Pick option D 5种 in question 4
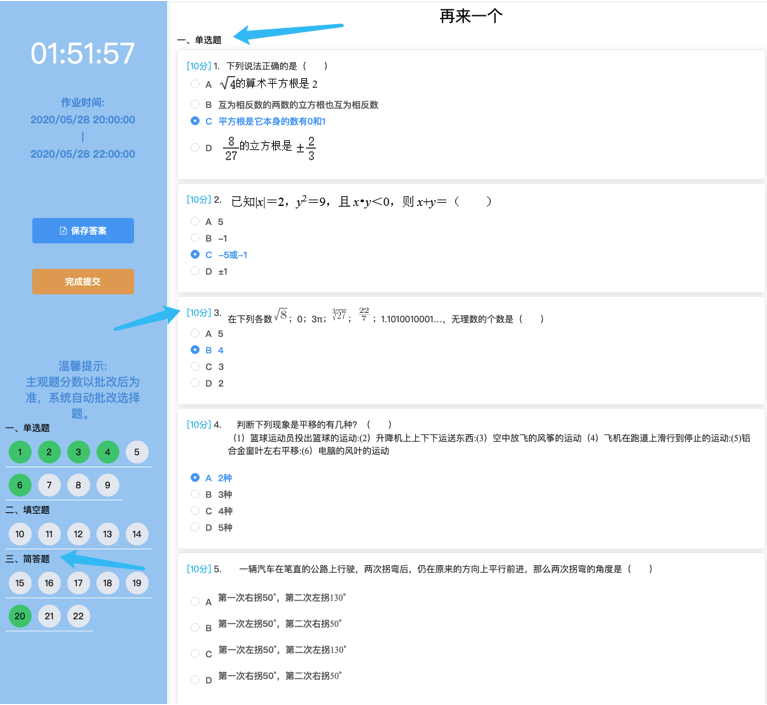767x705 pixels. pos(195,527)
